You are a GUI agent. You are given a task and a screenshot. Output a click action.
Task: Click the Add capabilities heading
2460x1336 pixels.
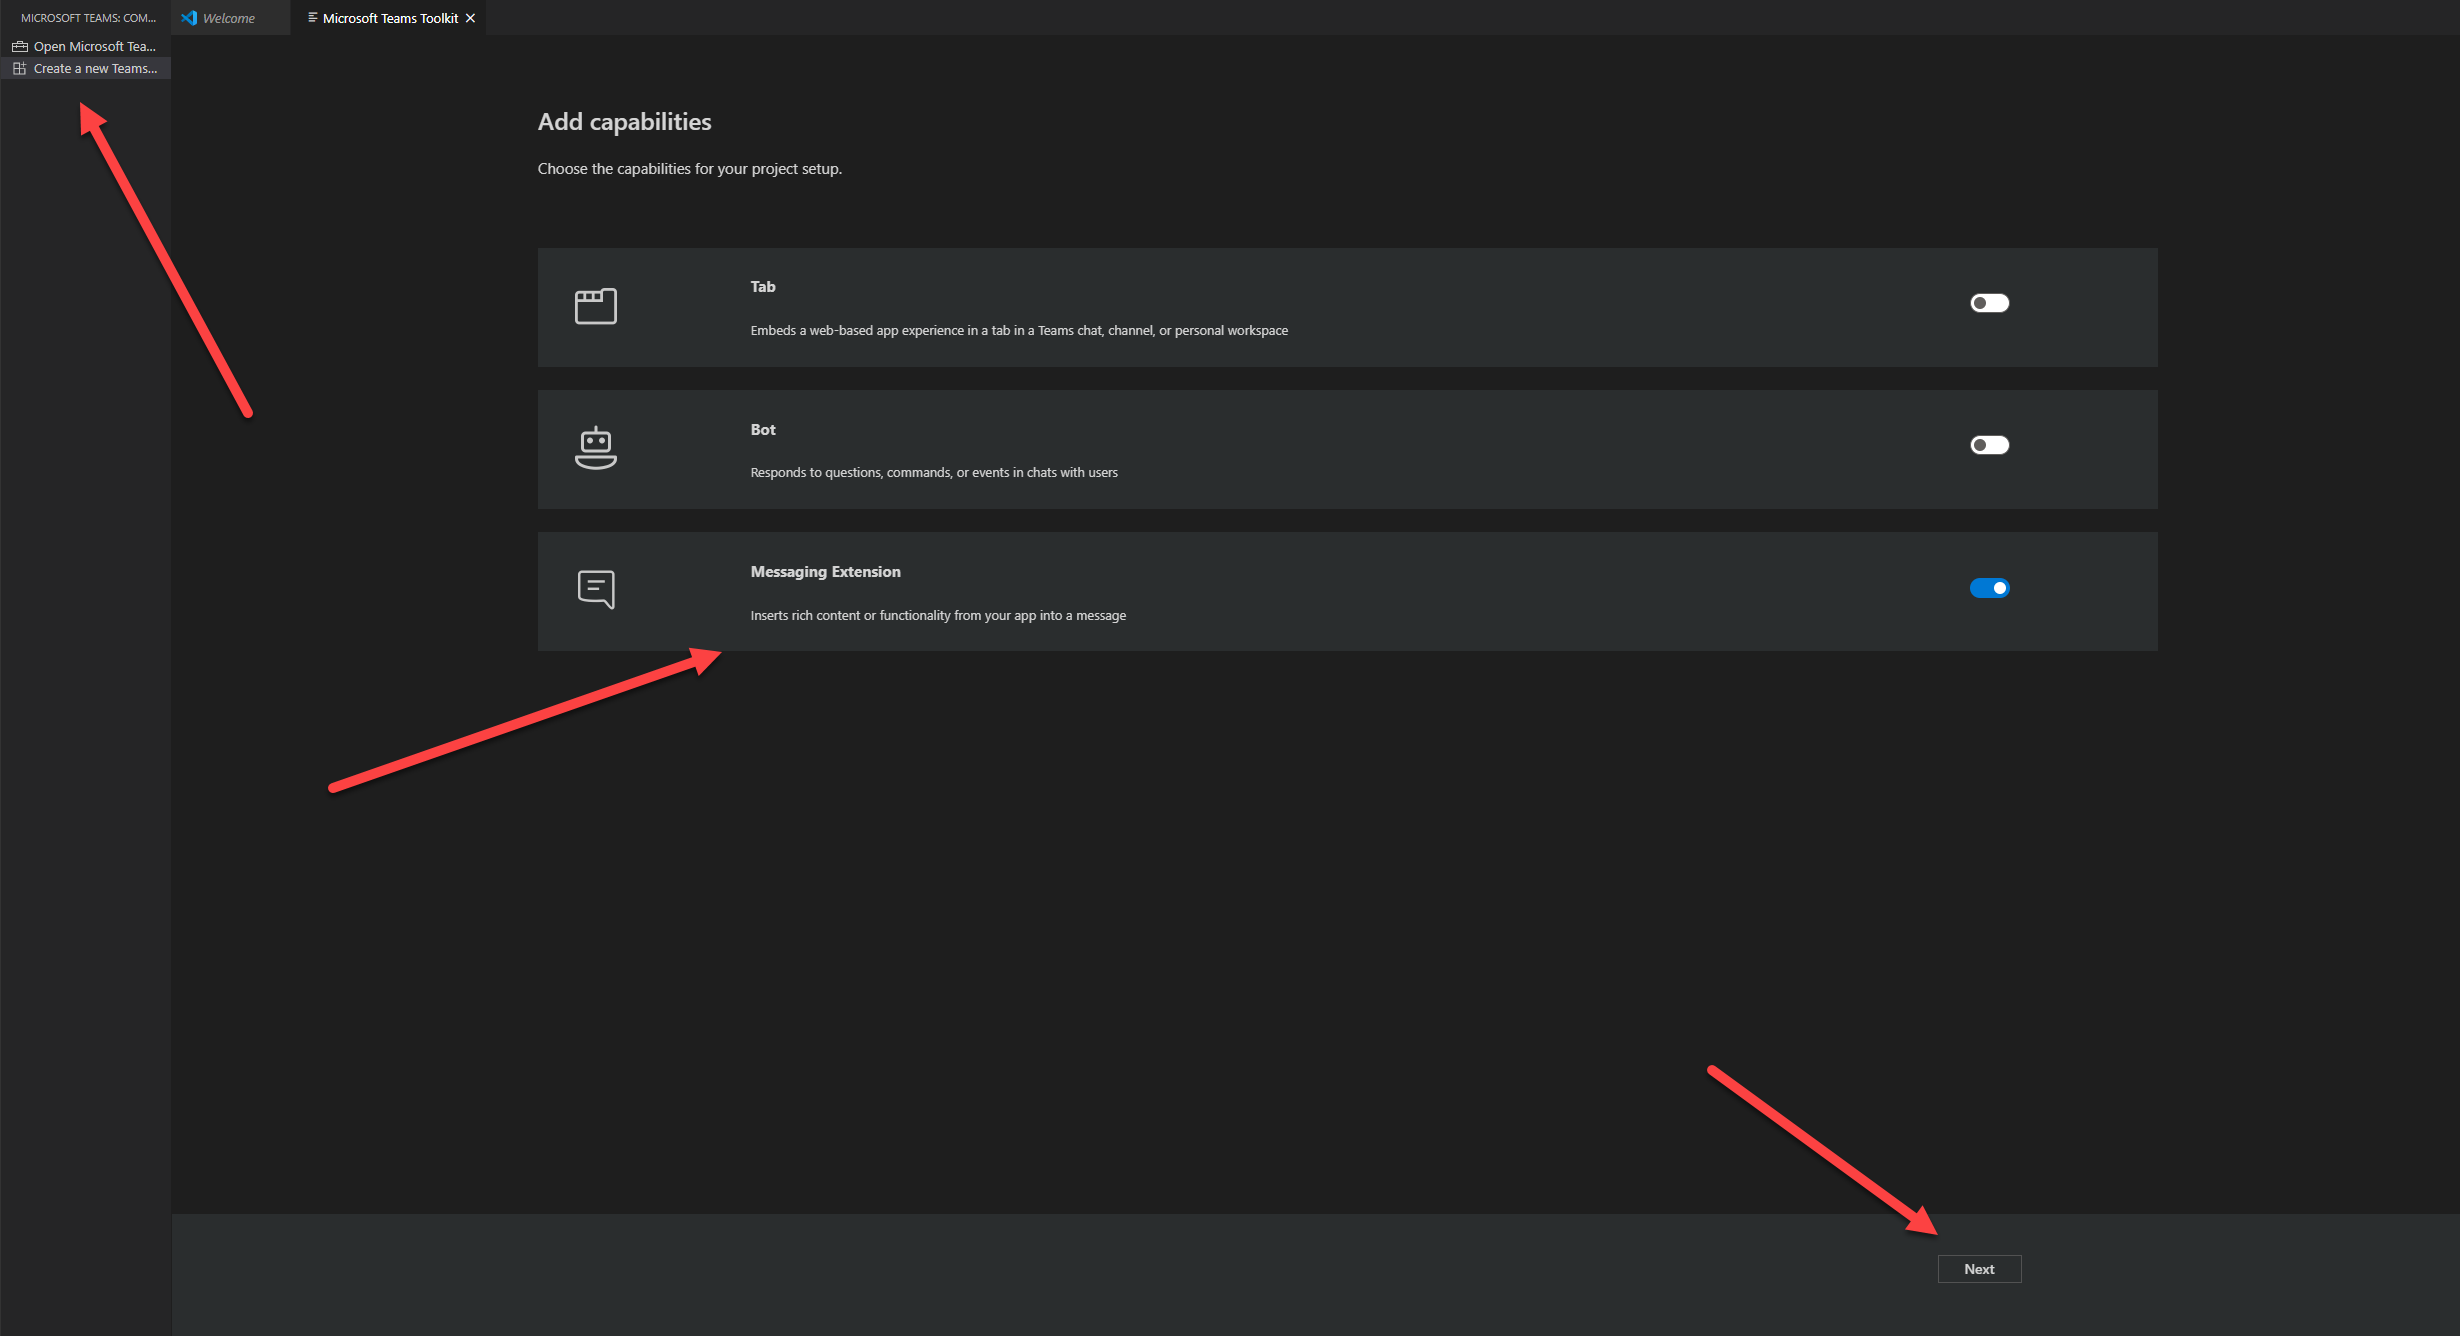[625, 122]
